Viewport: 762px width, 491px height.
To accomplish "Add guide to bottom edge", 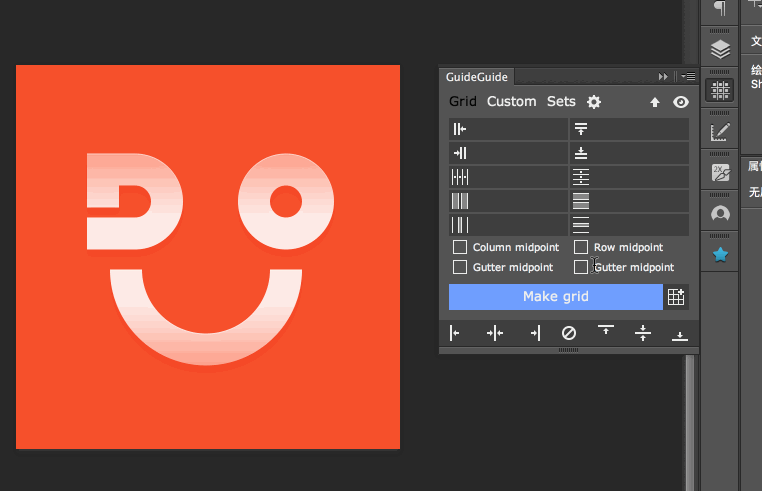I will [679, 336].
